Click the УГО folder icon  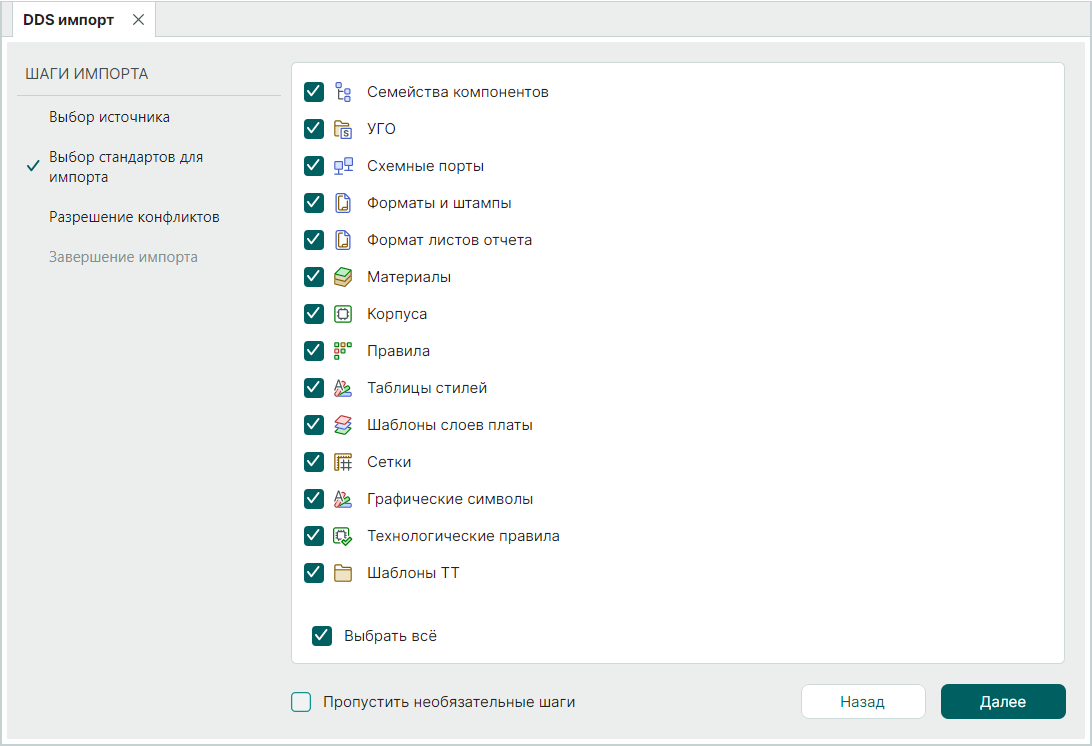(x=343, y=129)
